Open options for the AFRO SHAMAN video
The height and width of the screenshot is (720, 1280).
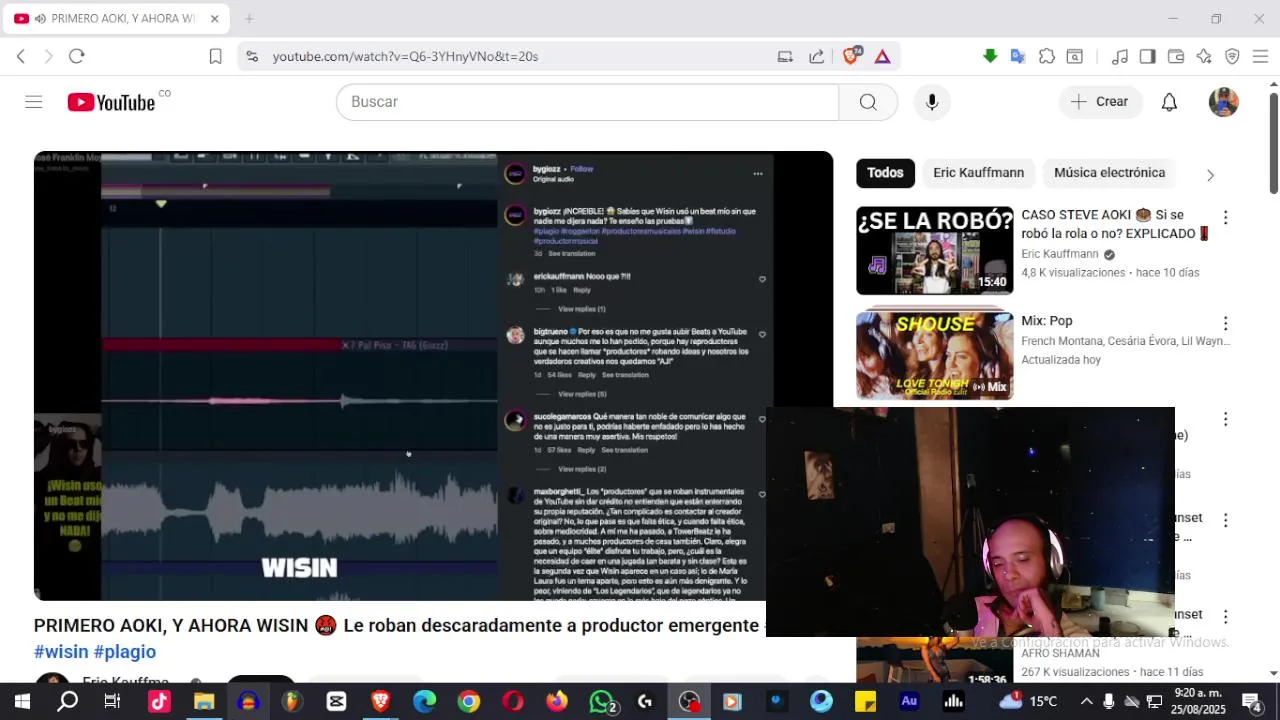1225,617
